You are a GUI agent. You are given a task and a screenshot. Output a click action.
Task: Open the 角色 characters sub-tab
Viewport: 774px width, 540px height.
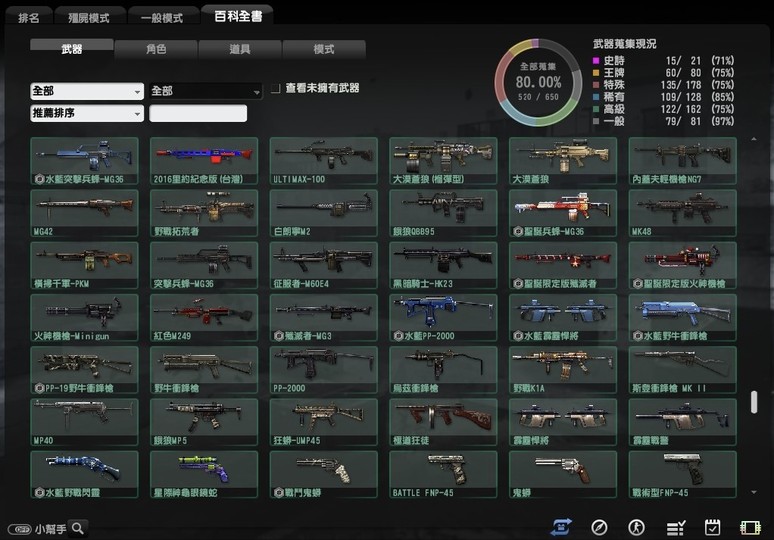coord(156,49)
